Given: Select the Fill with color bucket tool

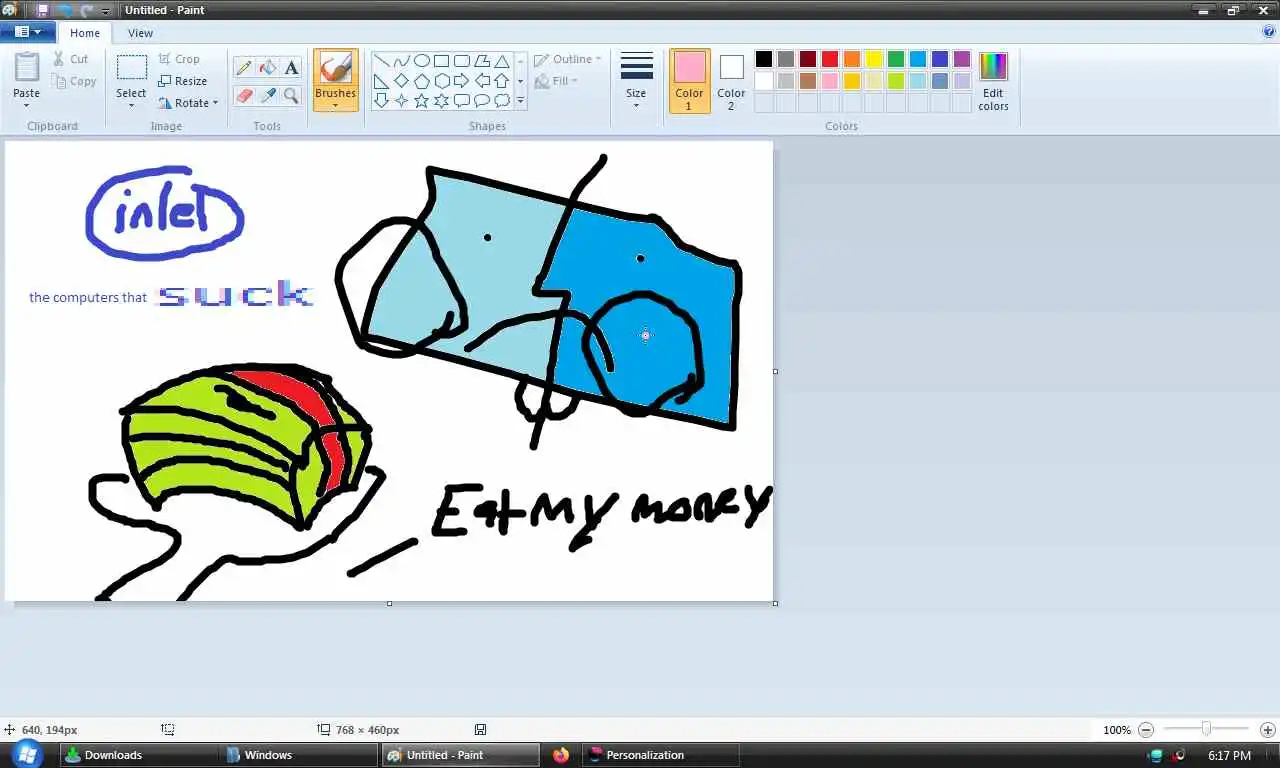Looking at the screenshot, I should pyautogui.click(x=267, y=68).
